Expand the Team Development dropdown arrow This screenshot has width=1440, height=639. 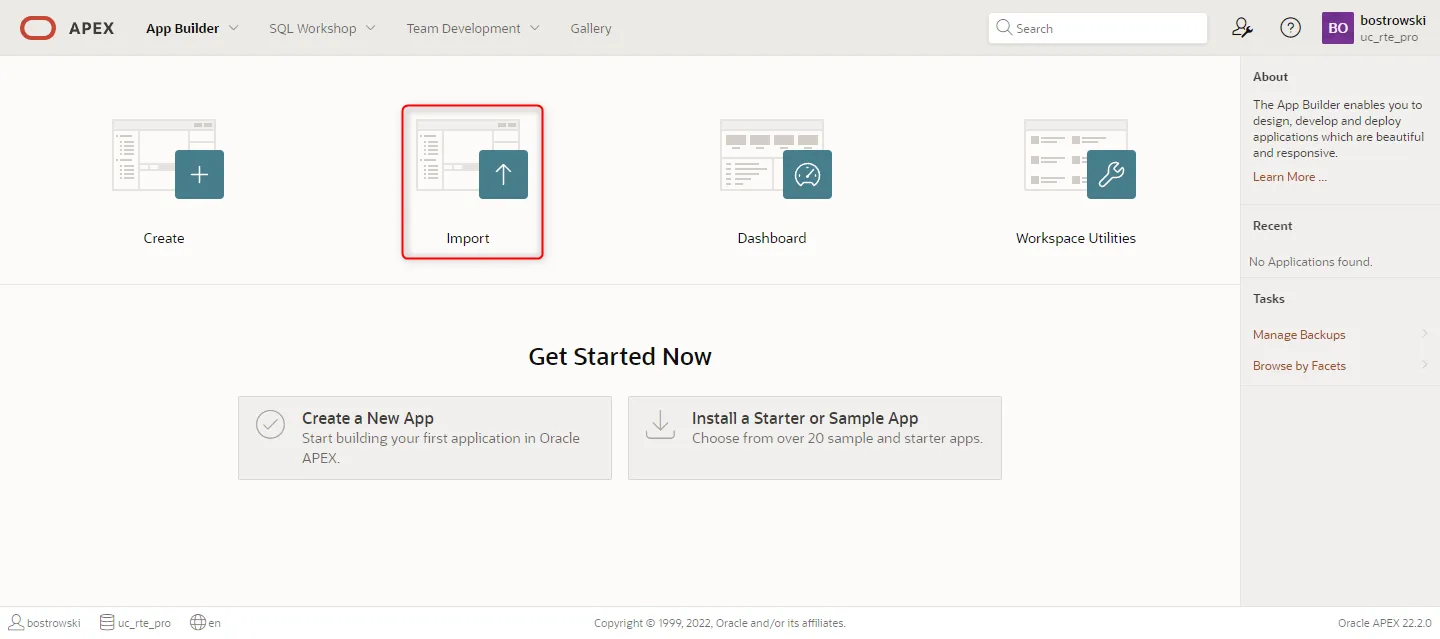(534, 28)
